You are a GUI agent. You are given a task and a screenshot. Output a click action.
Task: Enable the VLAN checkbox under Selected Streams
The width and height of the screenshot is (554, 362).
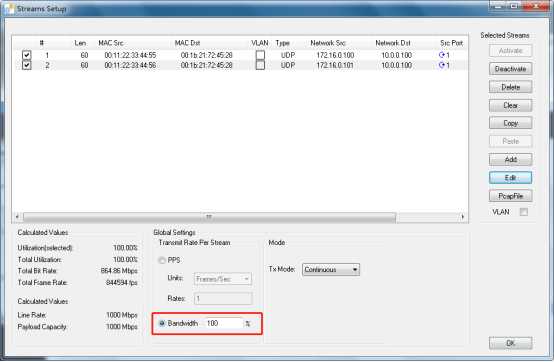[x=524, y=212]
